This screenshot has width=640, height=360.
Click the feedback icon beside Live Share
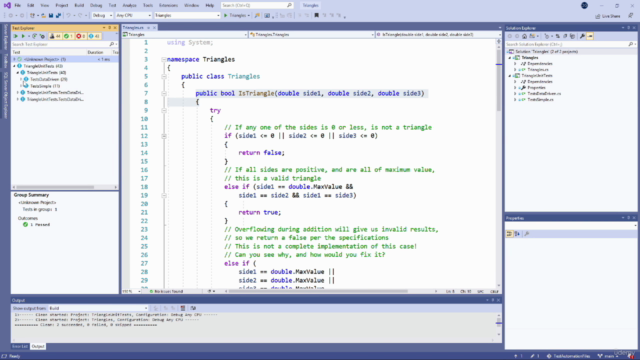click(x=631, y=16)
